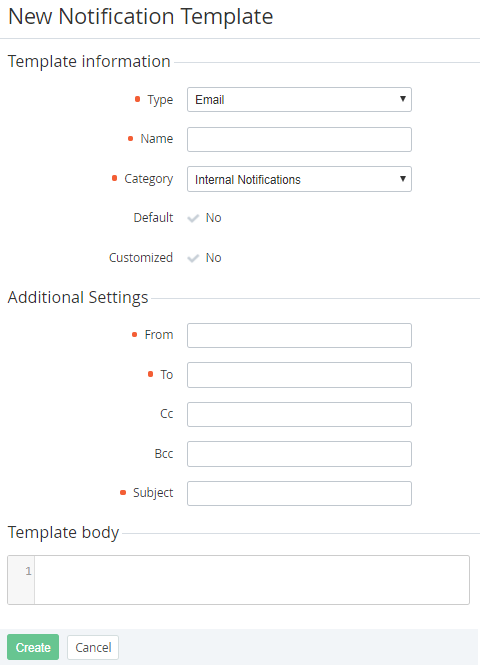
Task: Click the To recipient field
Action: 299,375
